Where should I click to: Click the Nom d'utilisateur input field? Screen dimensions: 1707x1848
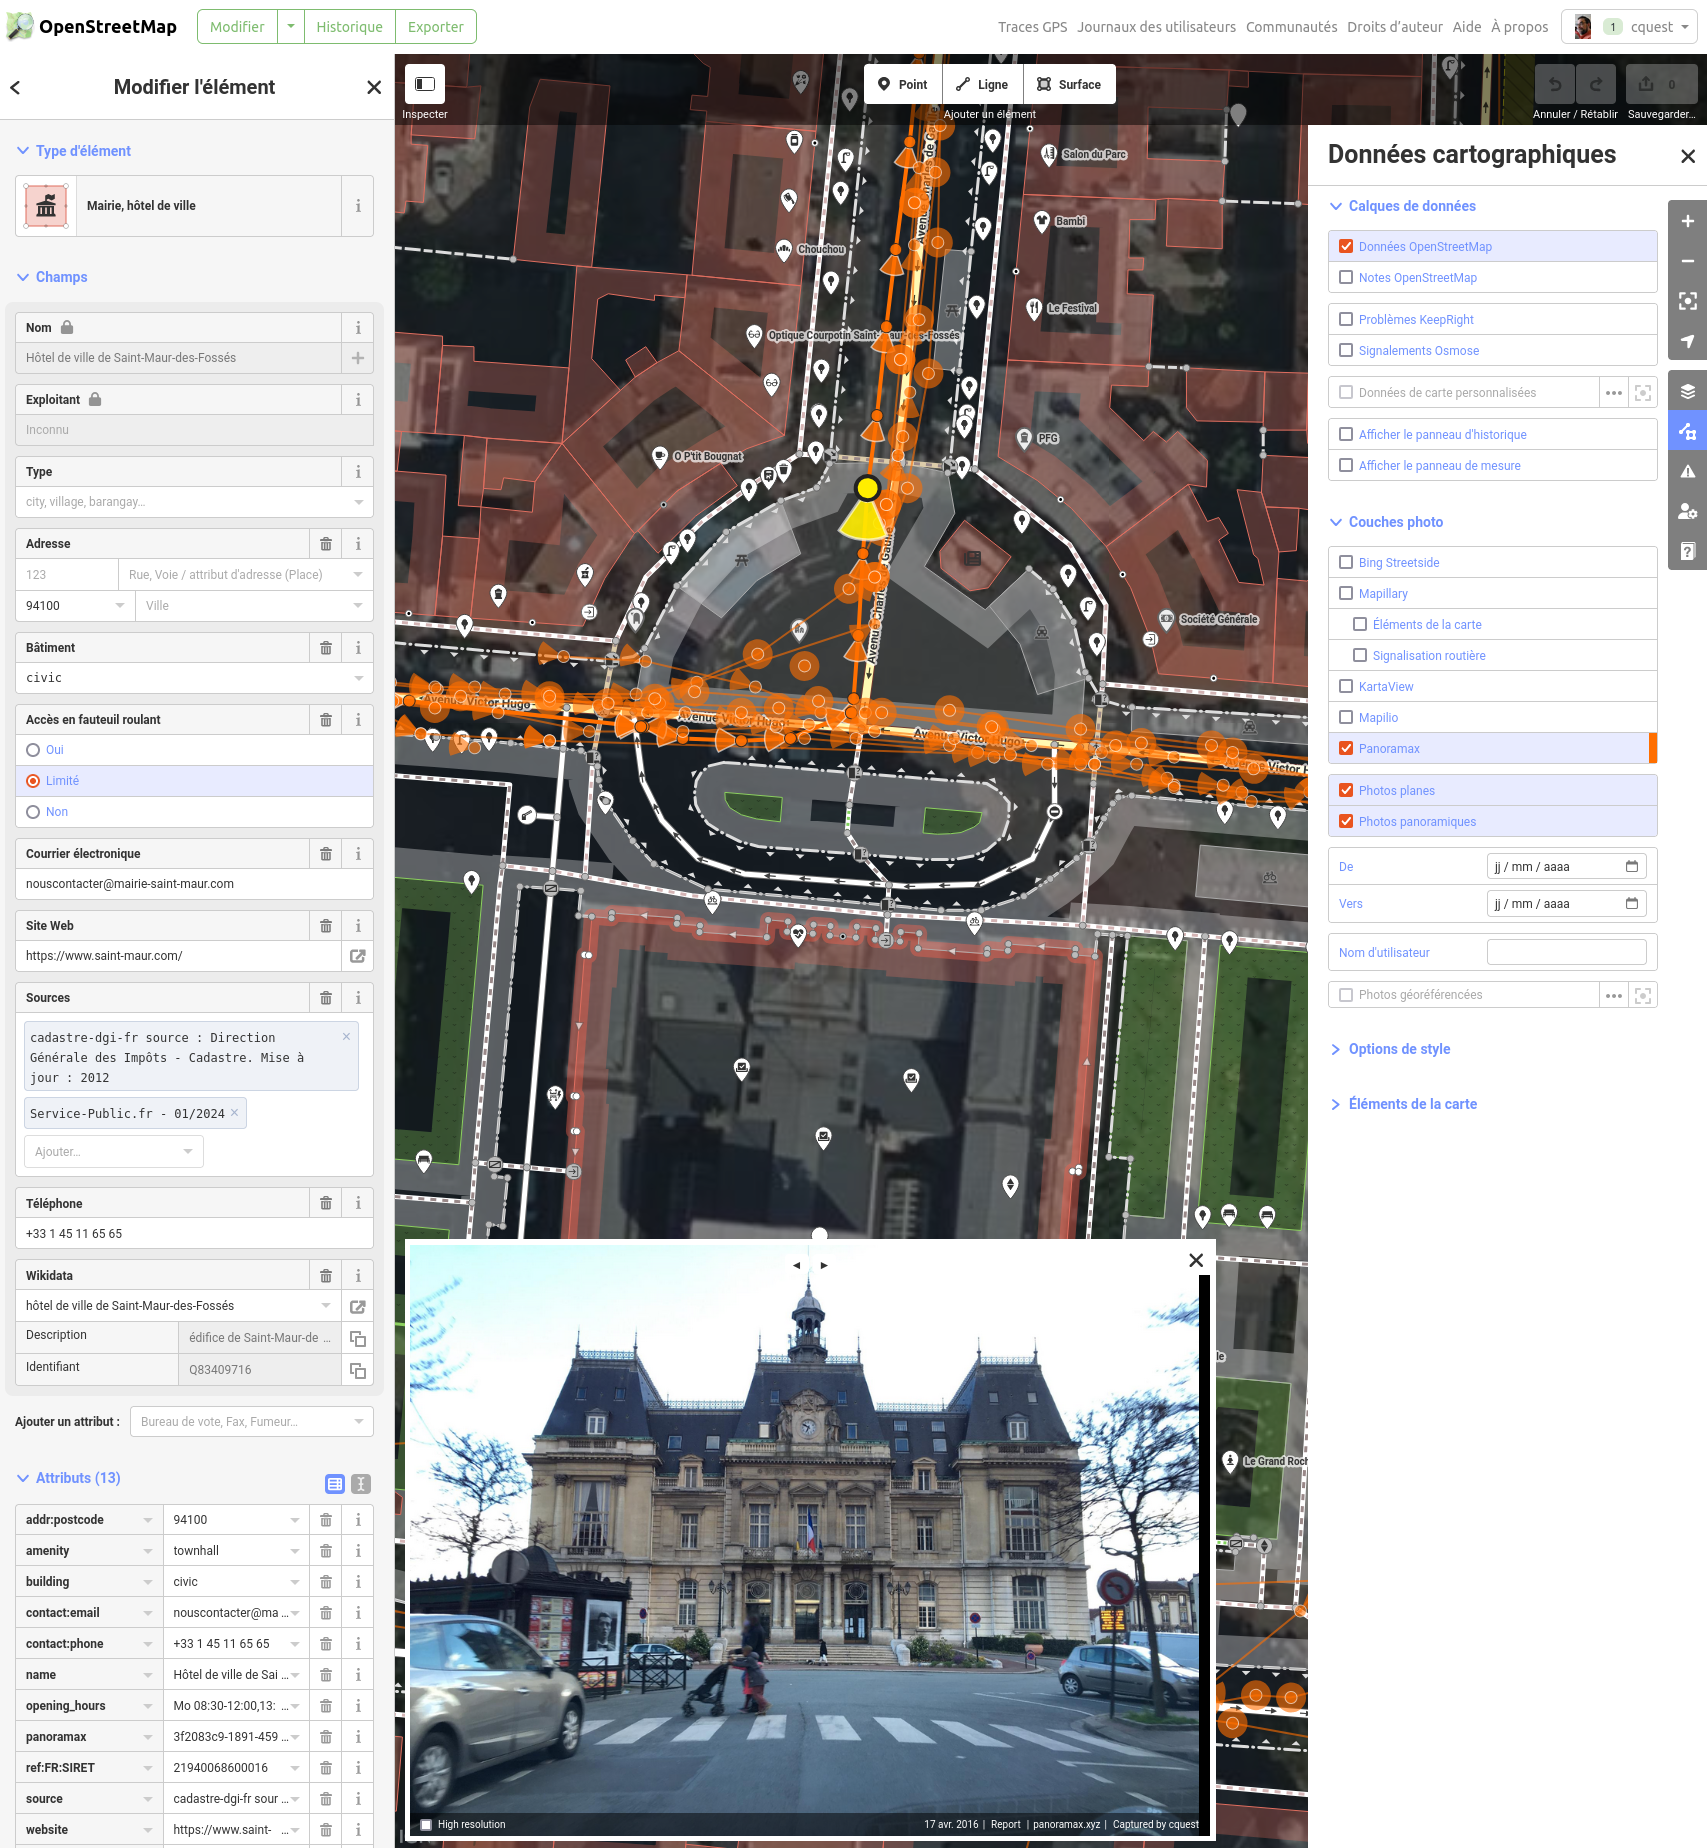[1566, 952]
